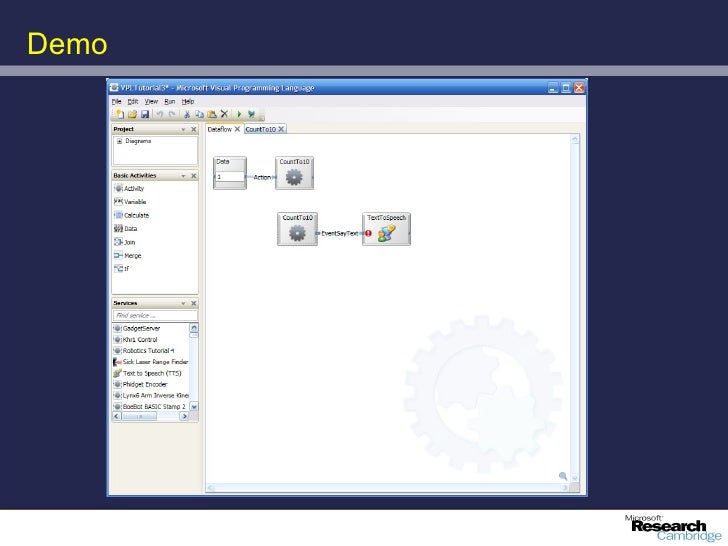Image resolution: width=728 pixels, height=546 pixels.
Task: Start debugging using the debug run icon
Action: (x=252, y=114)
